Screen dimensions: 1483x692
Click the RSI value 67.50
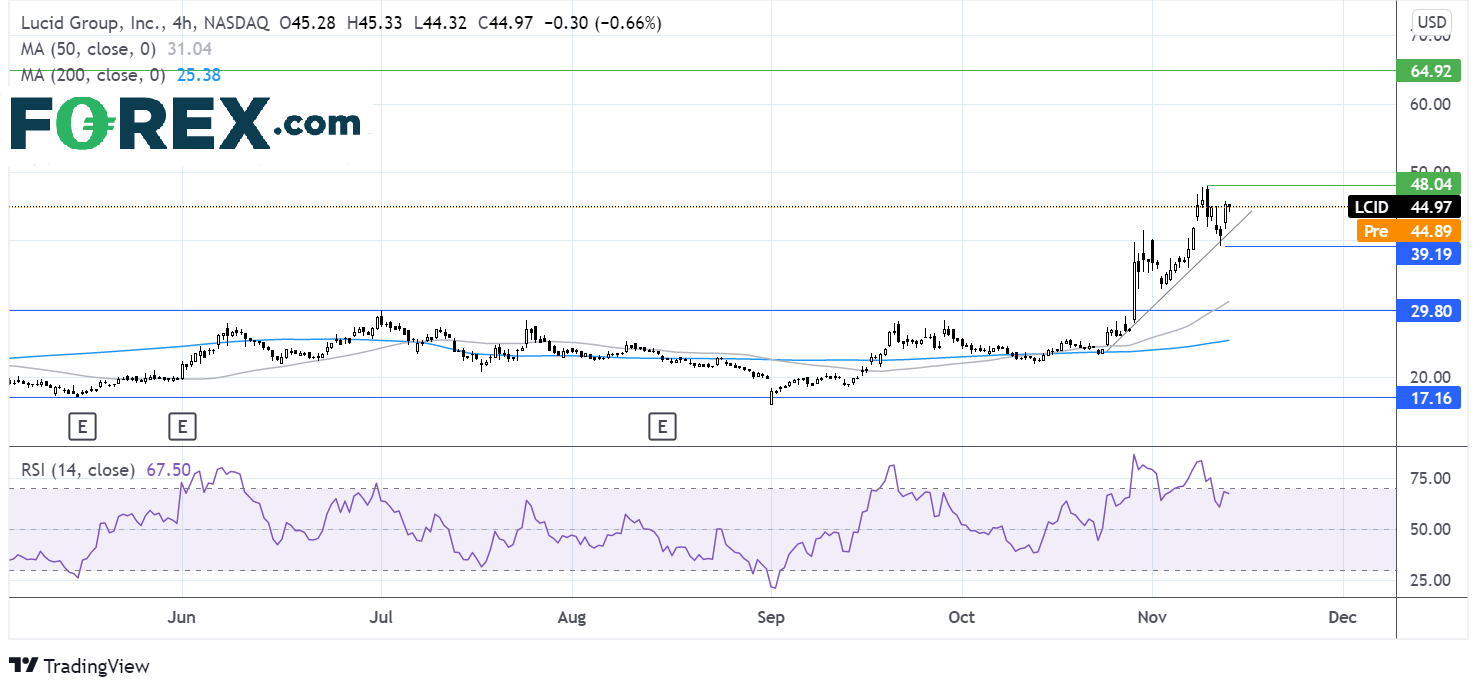[168, 469]
